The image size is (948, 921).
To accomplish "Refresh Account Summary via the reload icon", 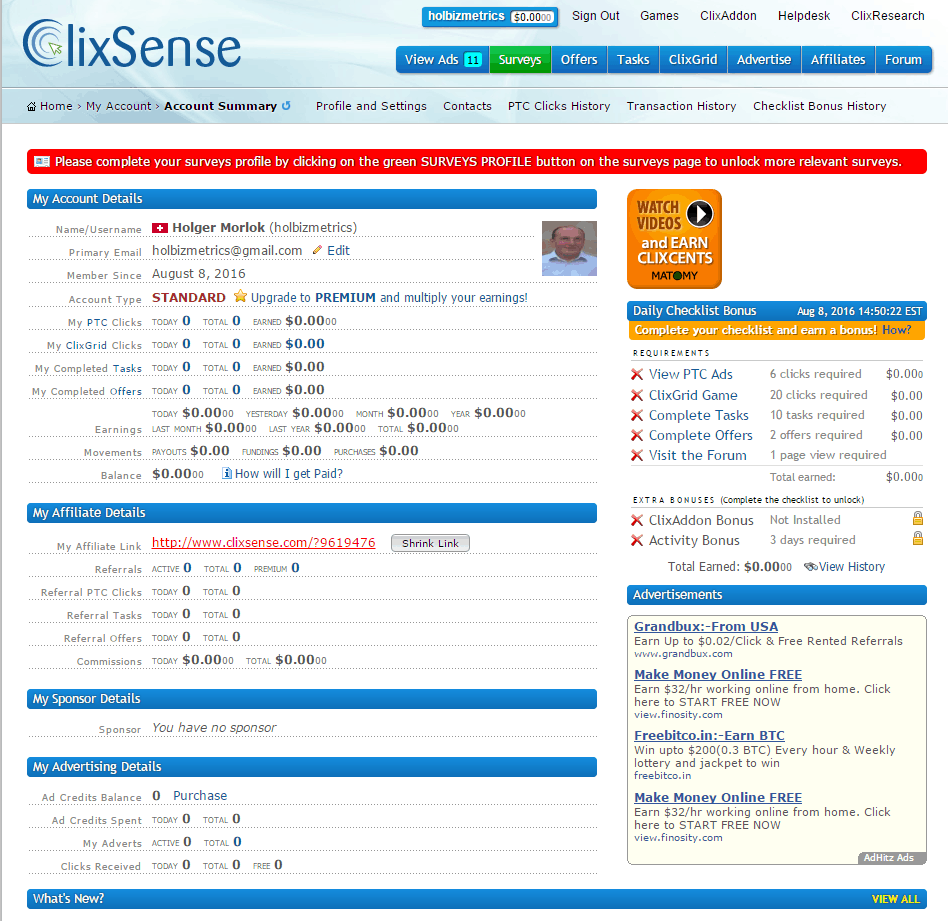I will click(286, 106).
